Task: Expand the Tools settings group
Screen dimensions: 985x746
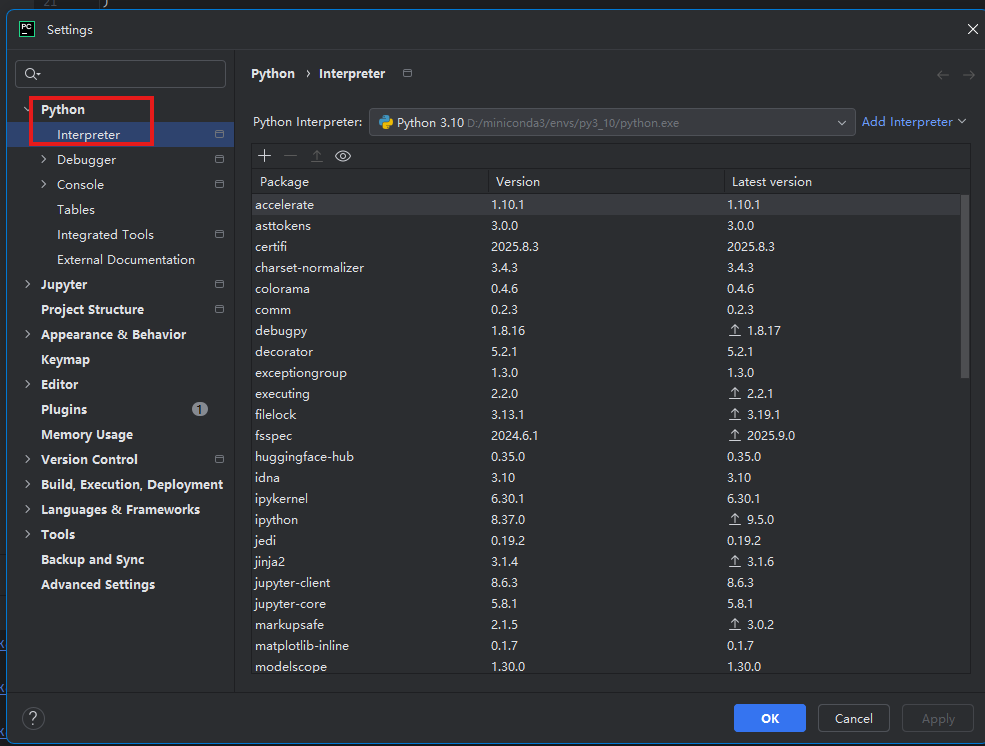Action: click(27, 534)
